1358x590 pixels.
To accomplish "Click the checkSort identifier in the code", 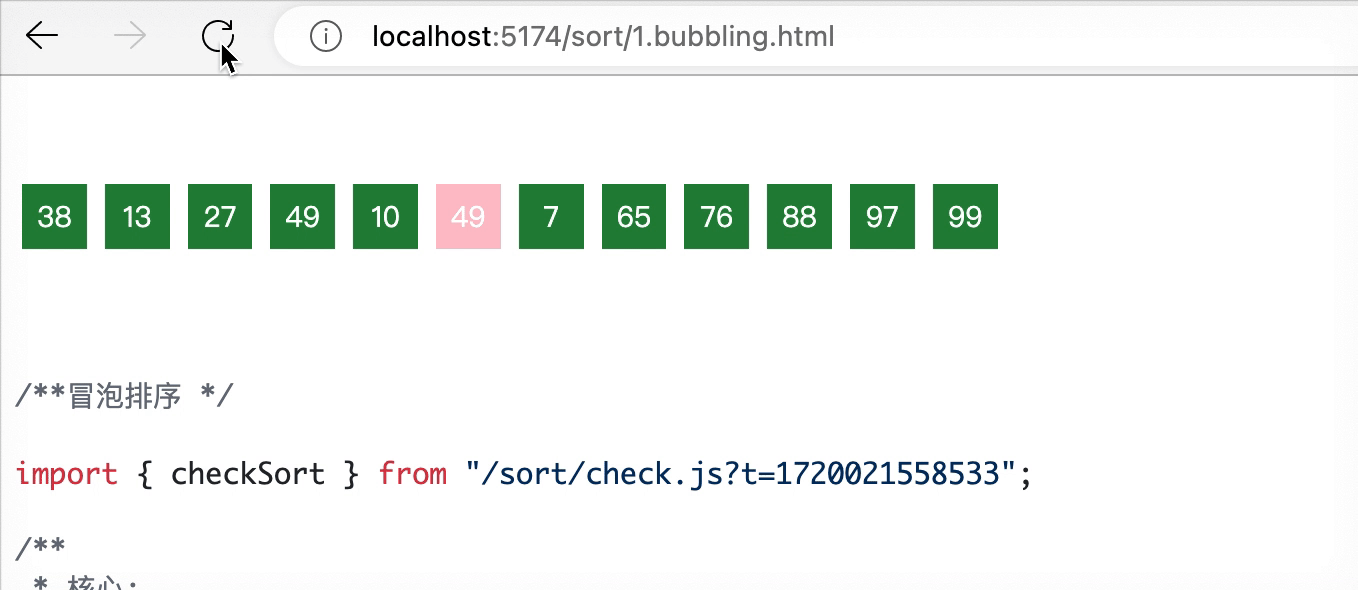I will [x=248, y=472].
